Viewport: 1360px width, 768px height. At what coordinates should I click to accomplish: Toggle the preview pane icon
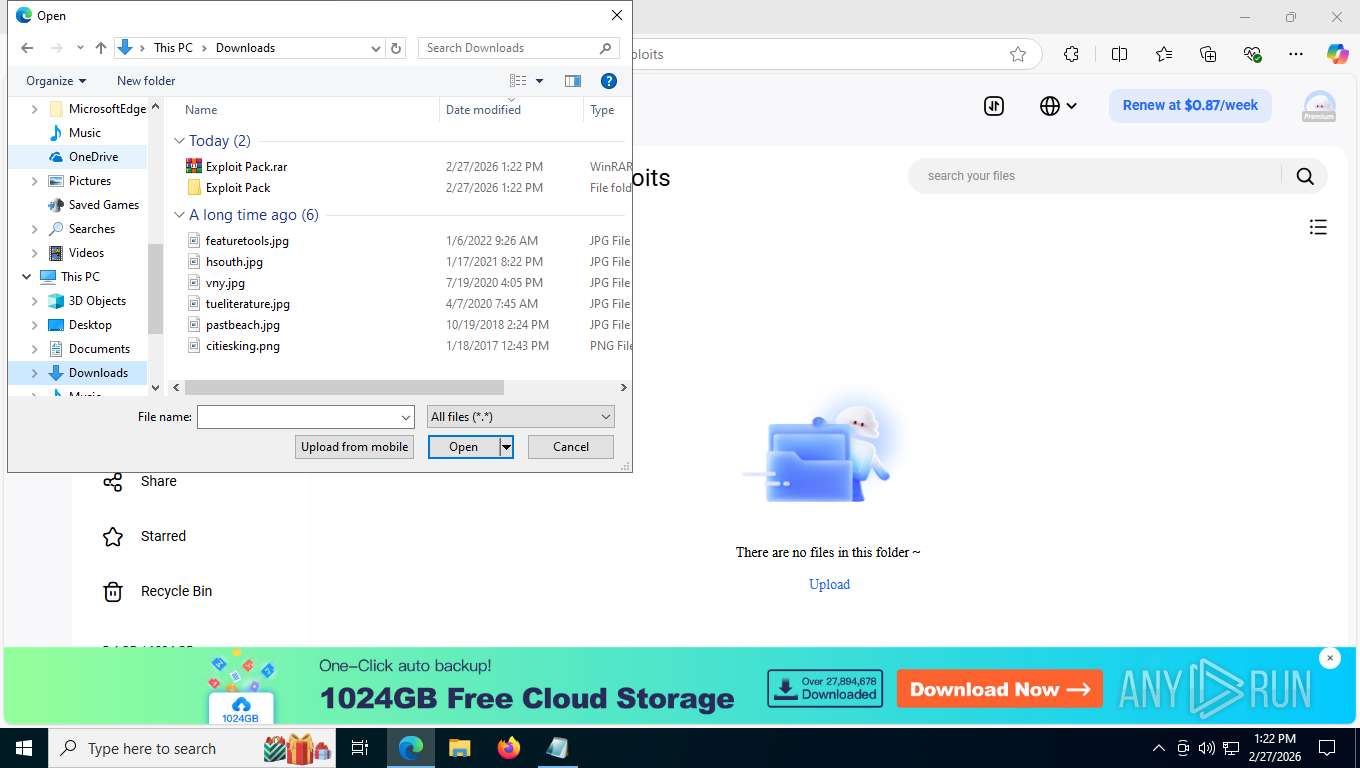pos(573,81)
